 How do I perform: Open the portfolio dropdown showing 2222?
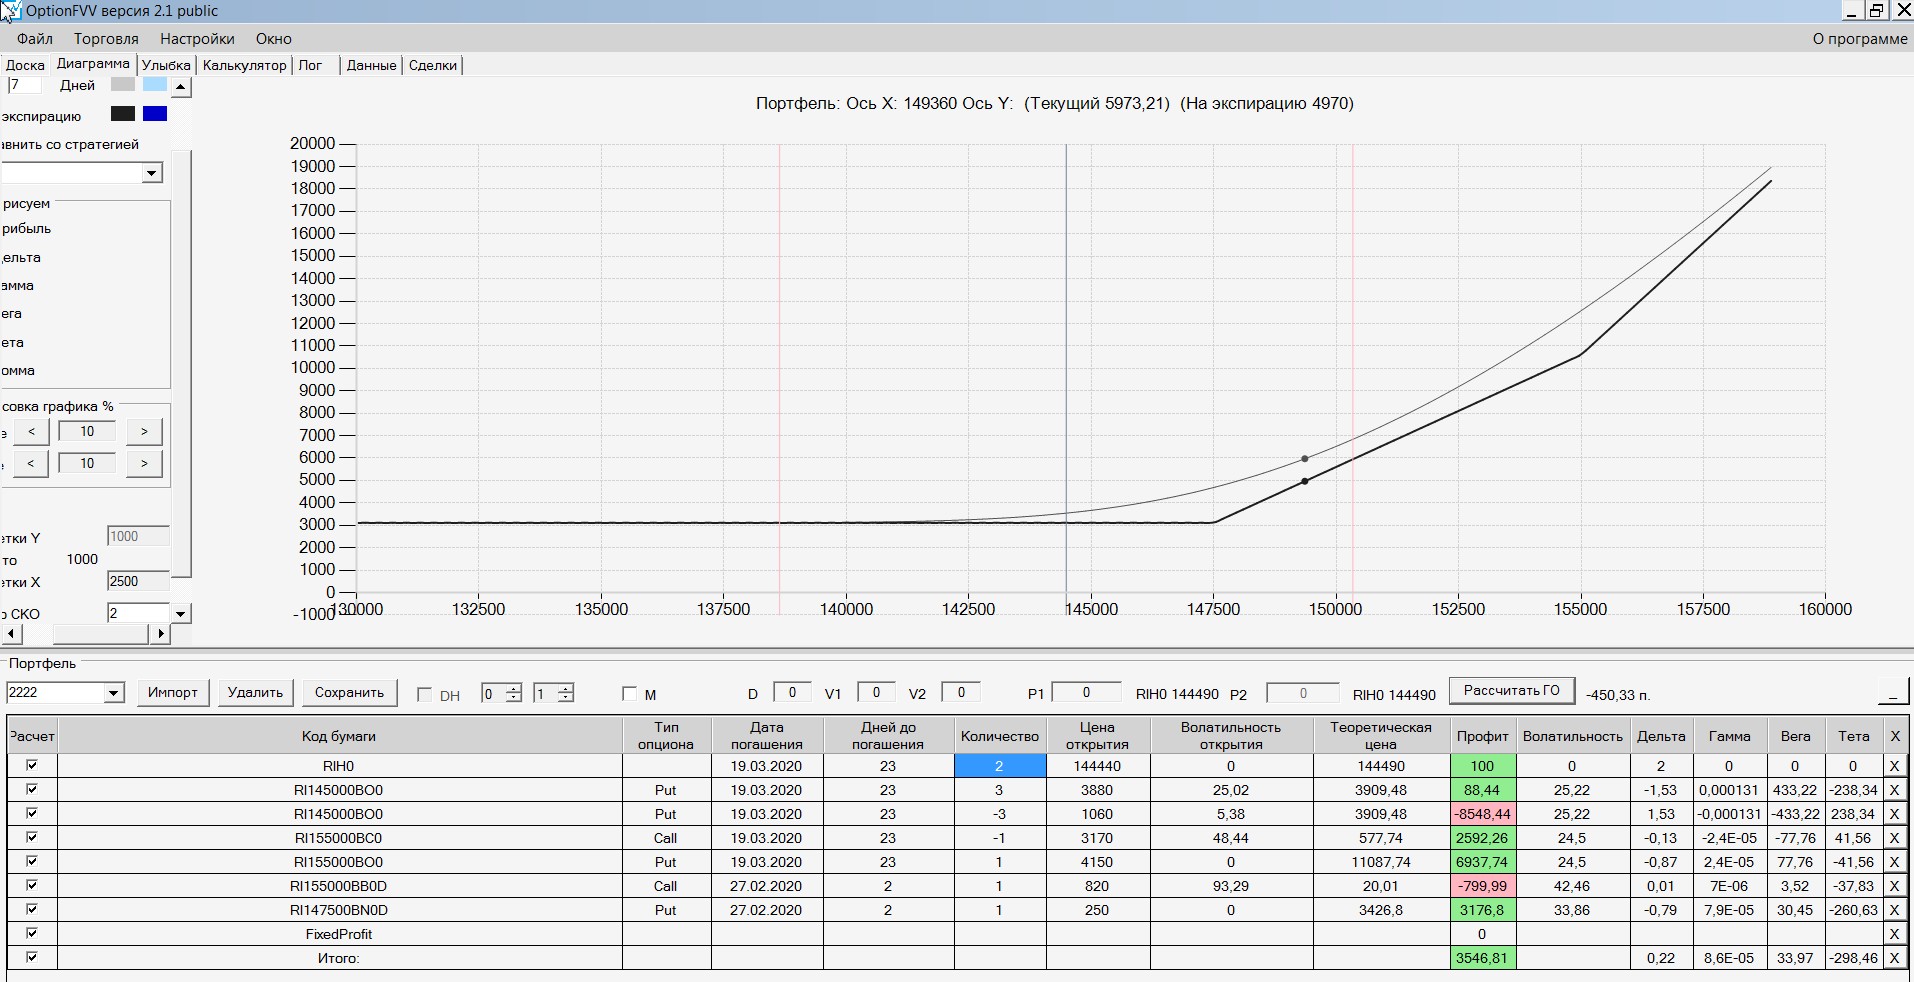(x=114, y=693)
